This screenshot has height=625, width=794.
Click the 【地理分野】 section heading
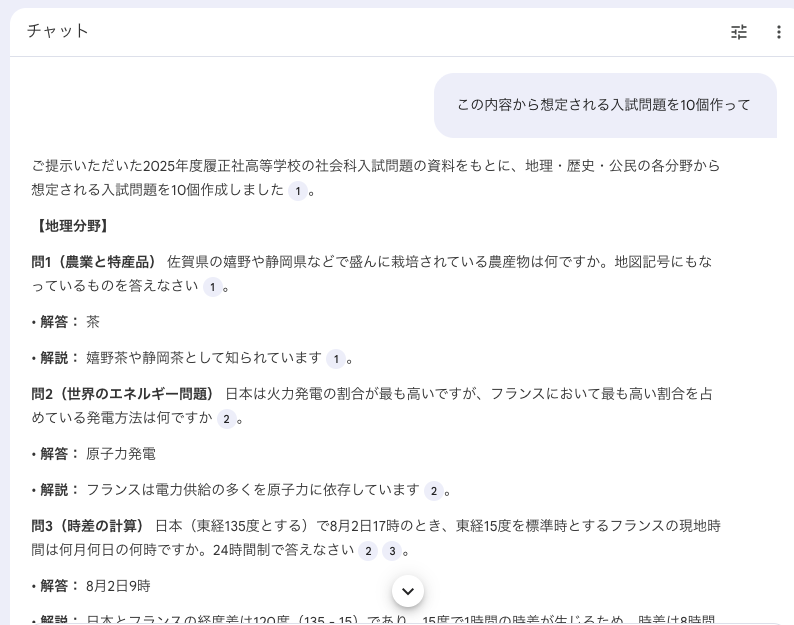72,226
